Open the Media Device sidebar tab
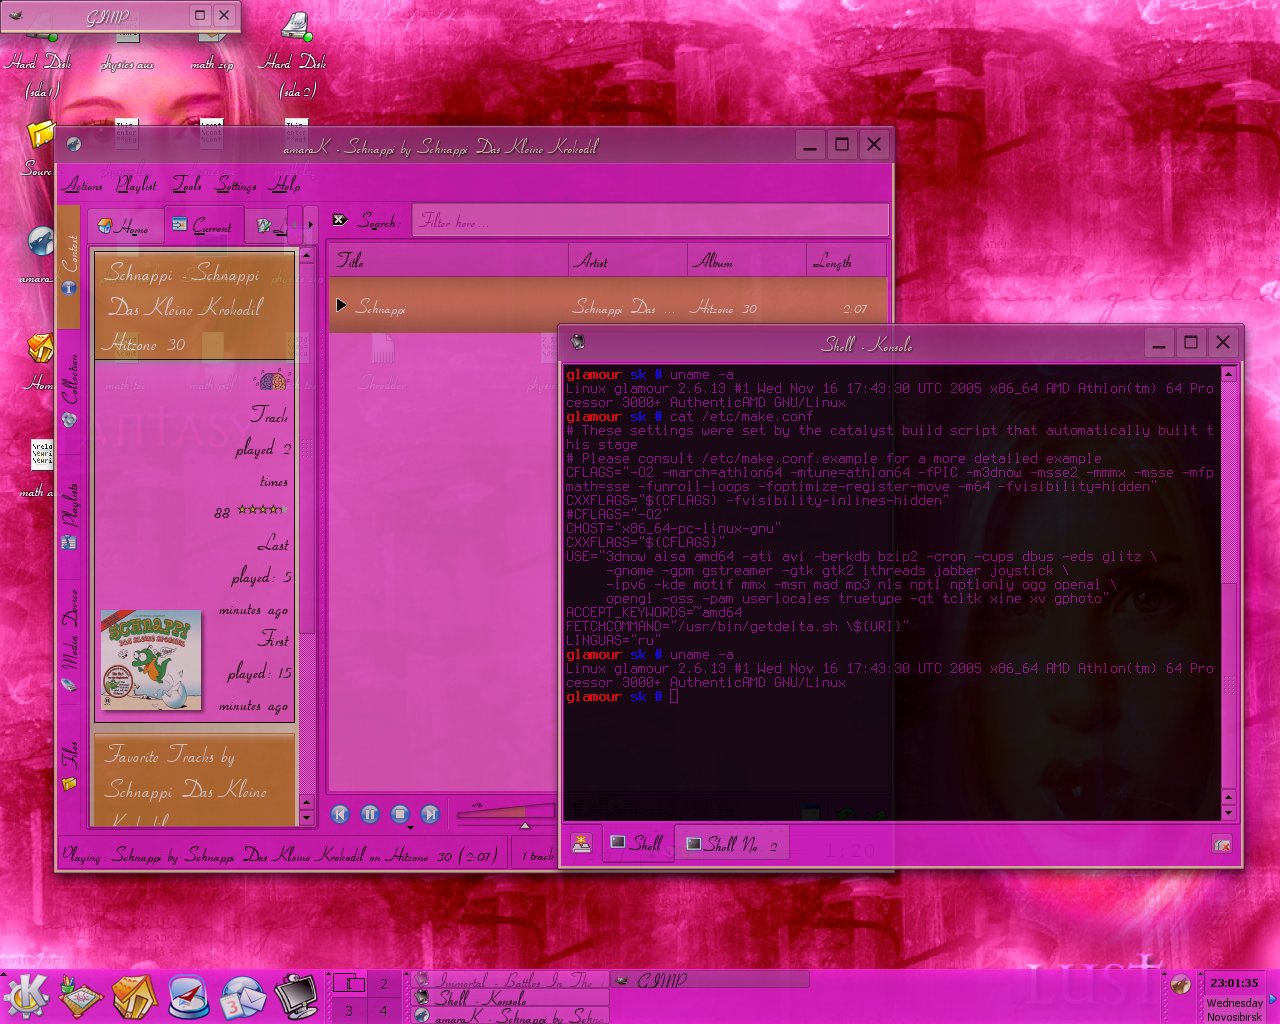 pos(69,640)
